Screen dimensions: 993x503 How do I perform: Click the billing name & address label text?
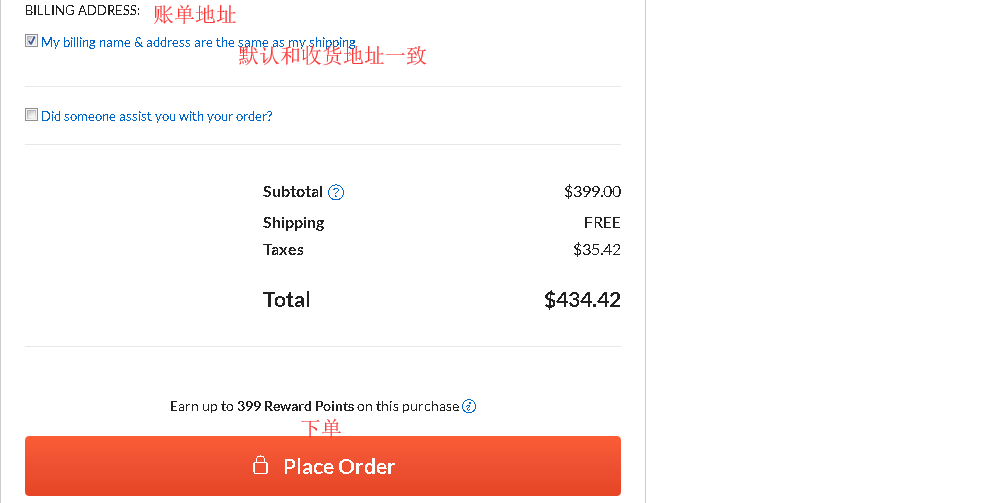point(198,43)
